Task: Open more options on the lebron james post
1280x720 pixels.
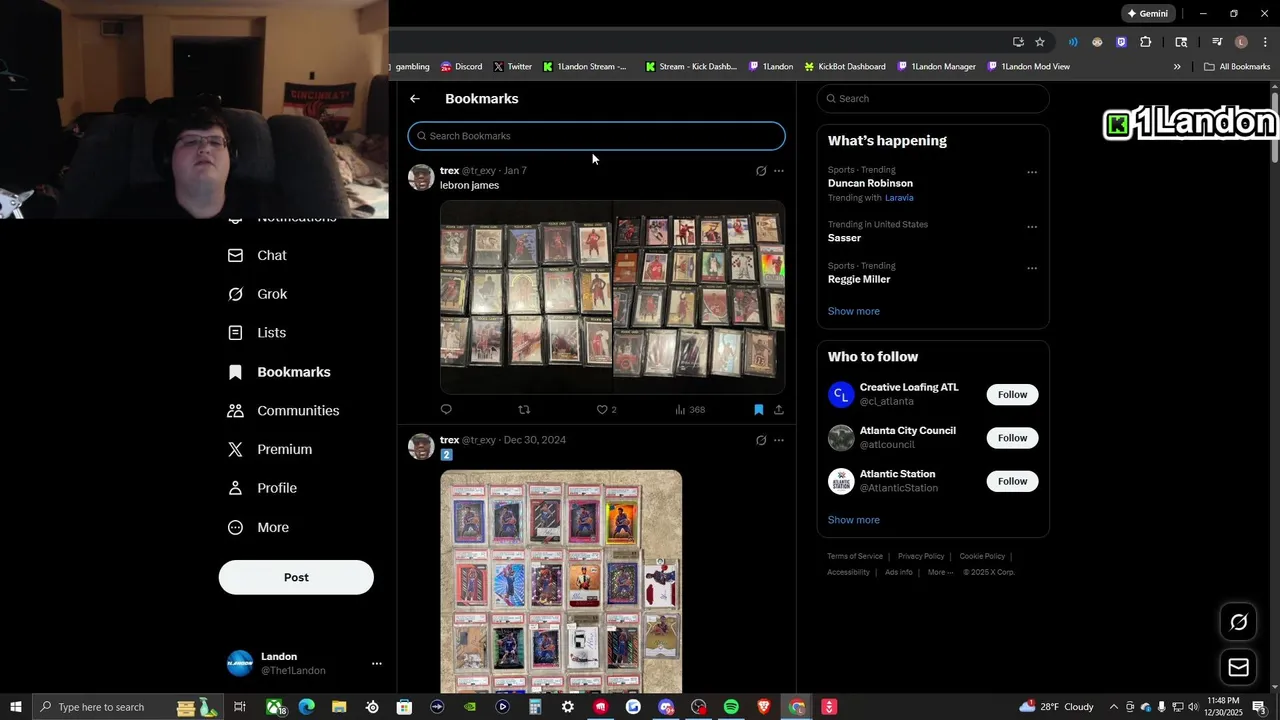Action: [779, 171]
